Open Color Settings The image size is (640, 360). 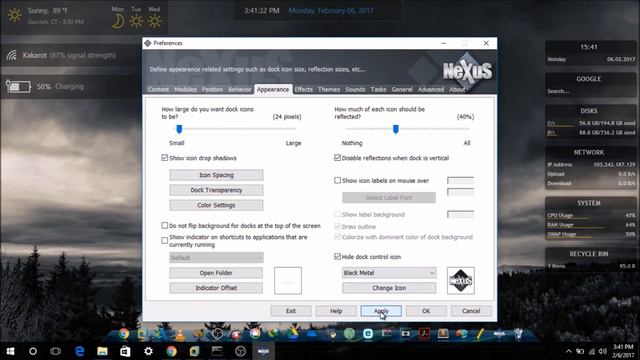(216, 205)
